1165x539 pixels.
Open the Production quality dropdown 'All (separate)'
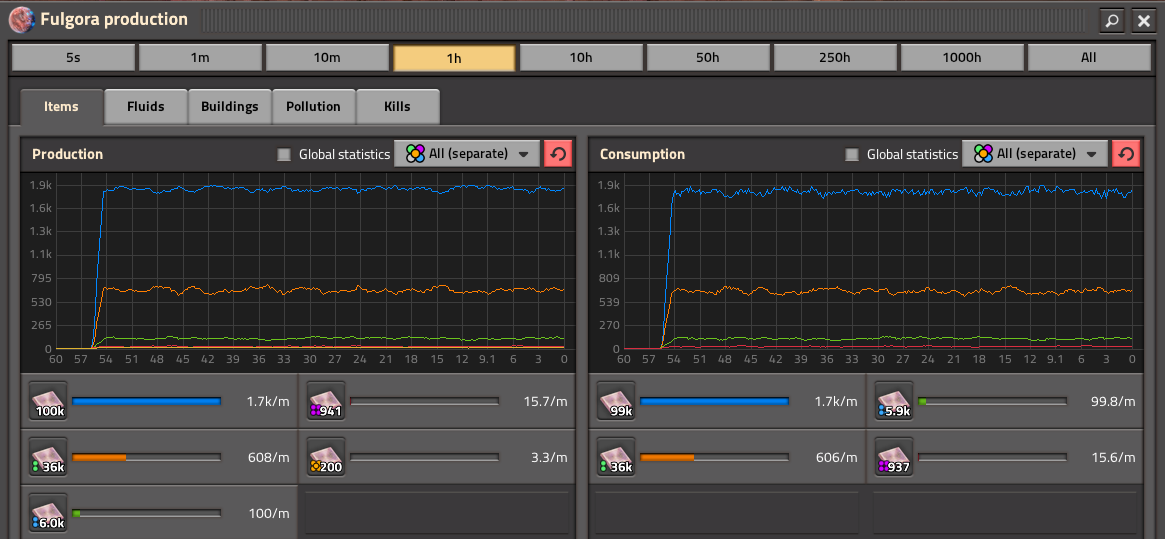[467, 154]
